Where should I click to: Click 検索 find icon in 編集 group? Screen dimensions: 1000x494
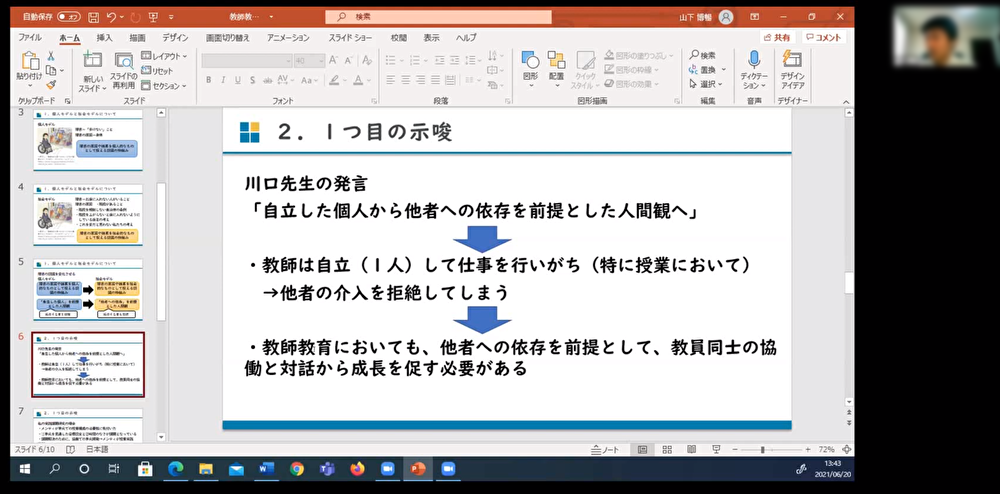click(x=702, y=55)
